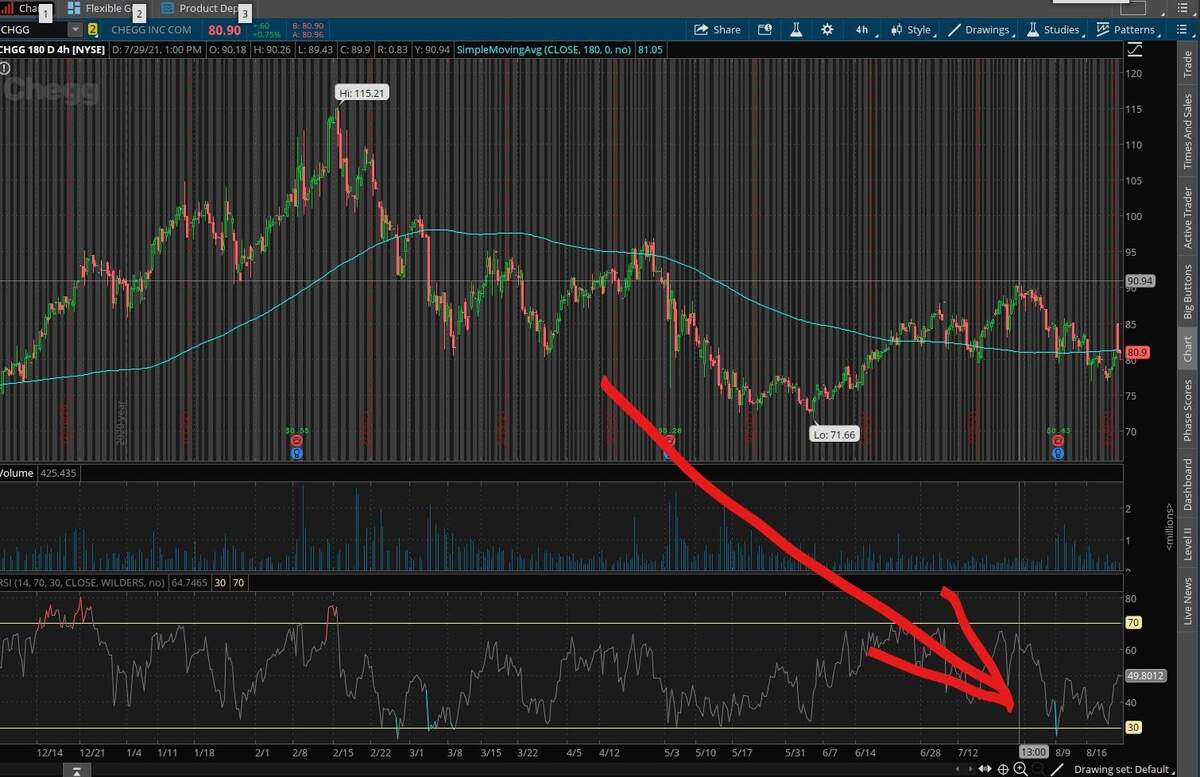Click the info circle icon at chart top-left
Viewport: 1200px width, 777px height.
(6, 68)
